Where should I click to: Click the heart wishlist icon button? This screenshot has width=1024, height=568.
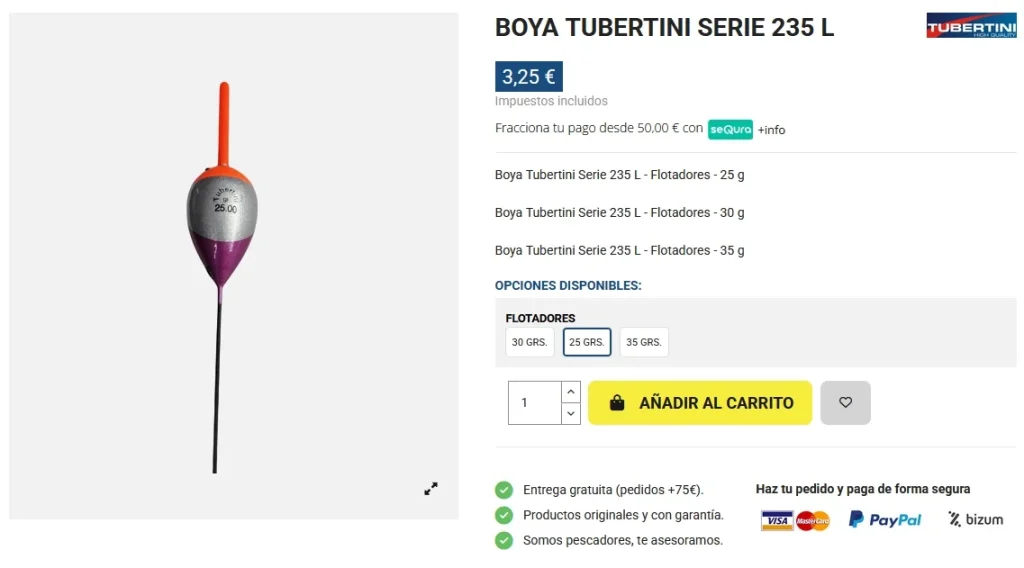[845, 403]
